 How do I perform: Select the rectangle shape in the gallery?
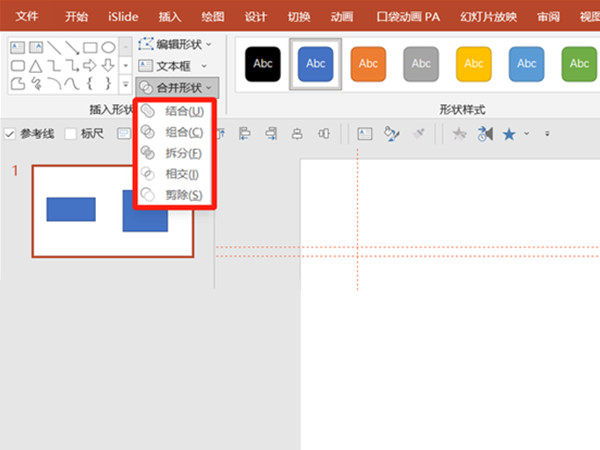[x=90, y=47]
